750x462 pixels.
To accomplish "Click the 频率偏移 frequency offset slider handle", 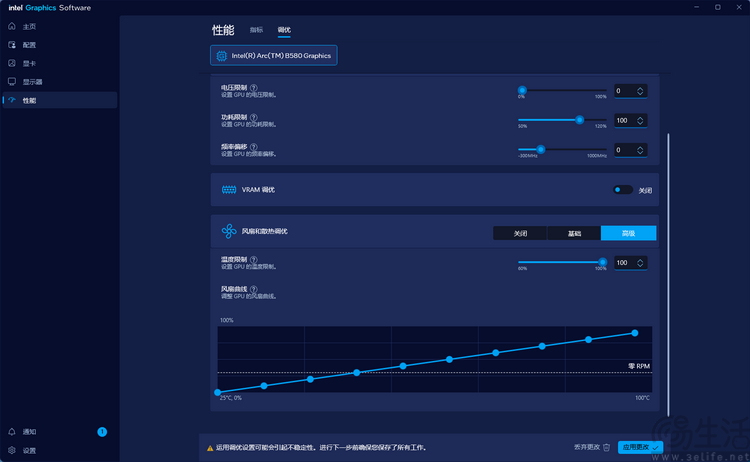I will coord(540,149).
